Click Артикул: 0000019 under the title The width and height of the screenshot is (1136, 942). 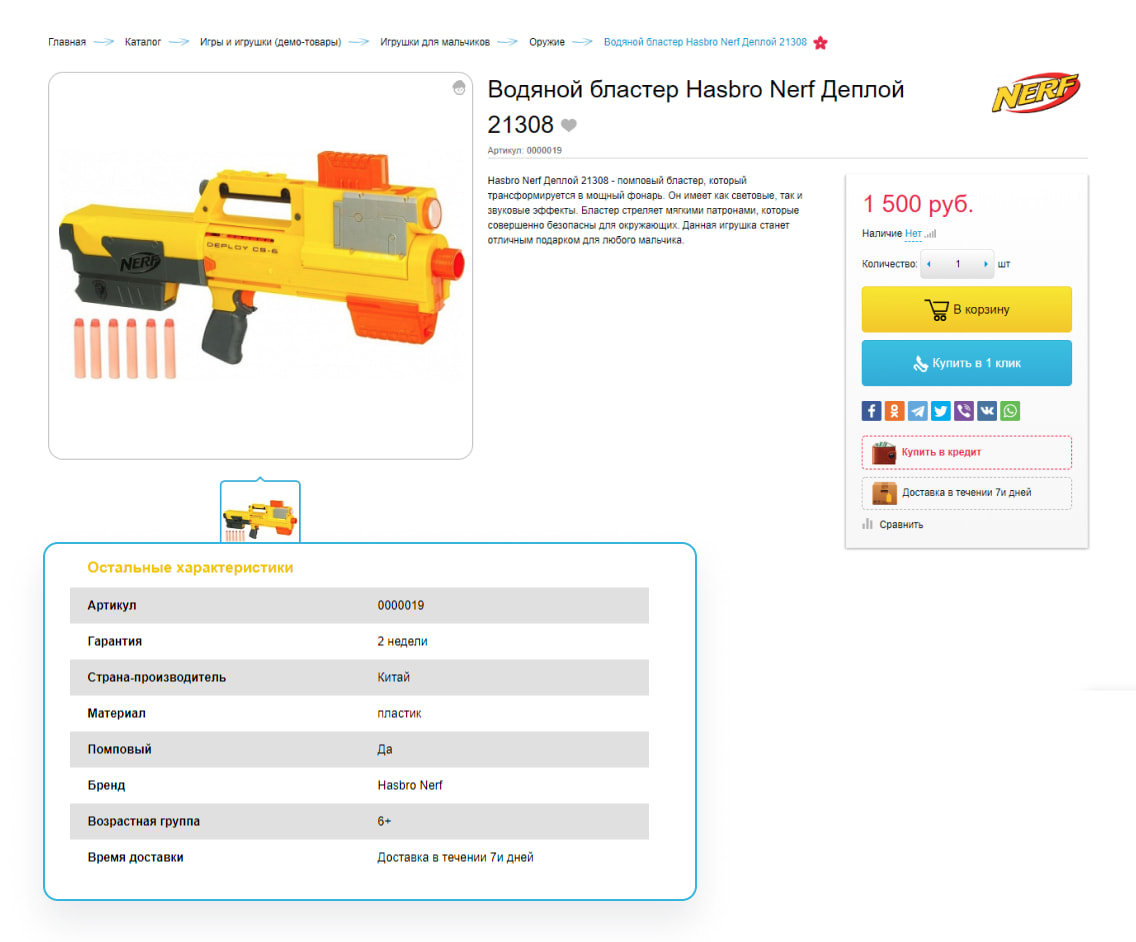click(525, 151)
